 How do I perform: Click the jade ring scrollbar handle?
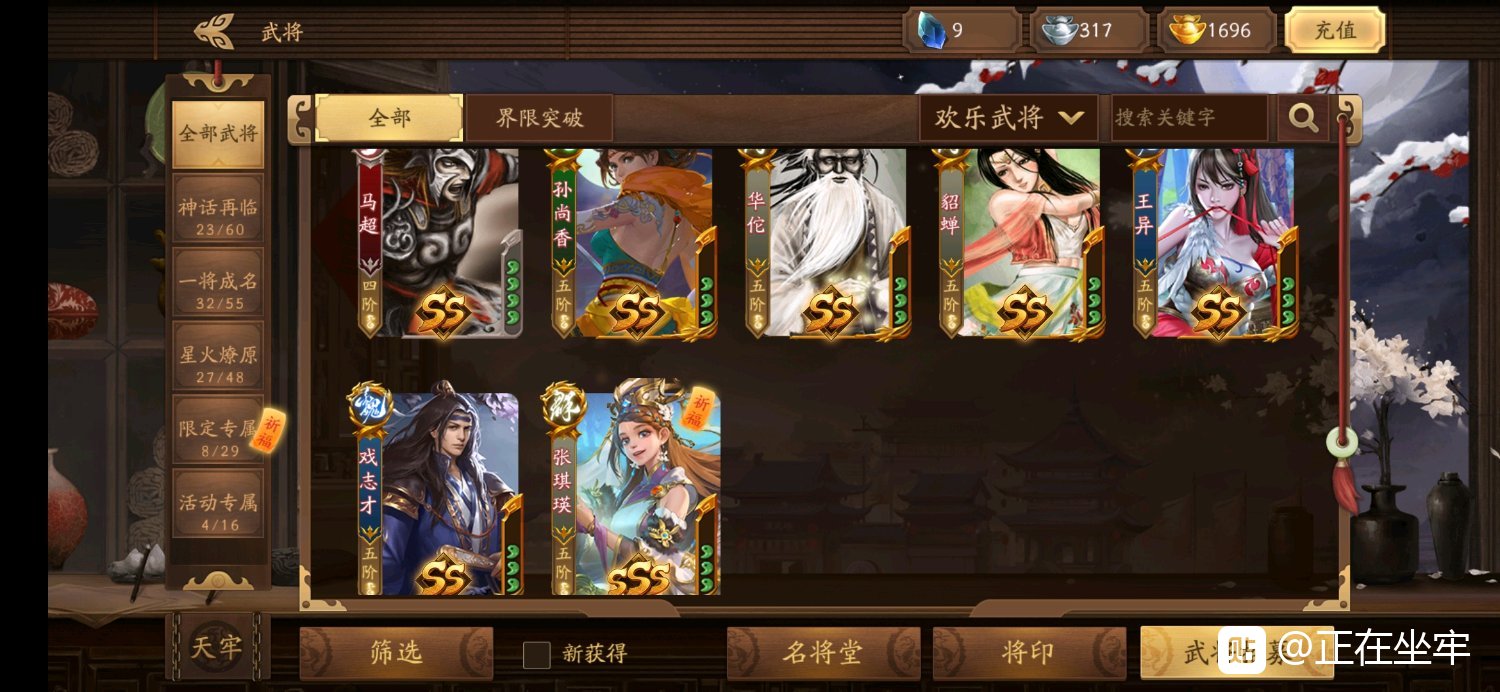pos(1341,440)
